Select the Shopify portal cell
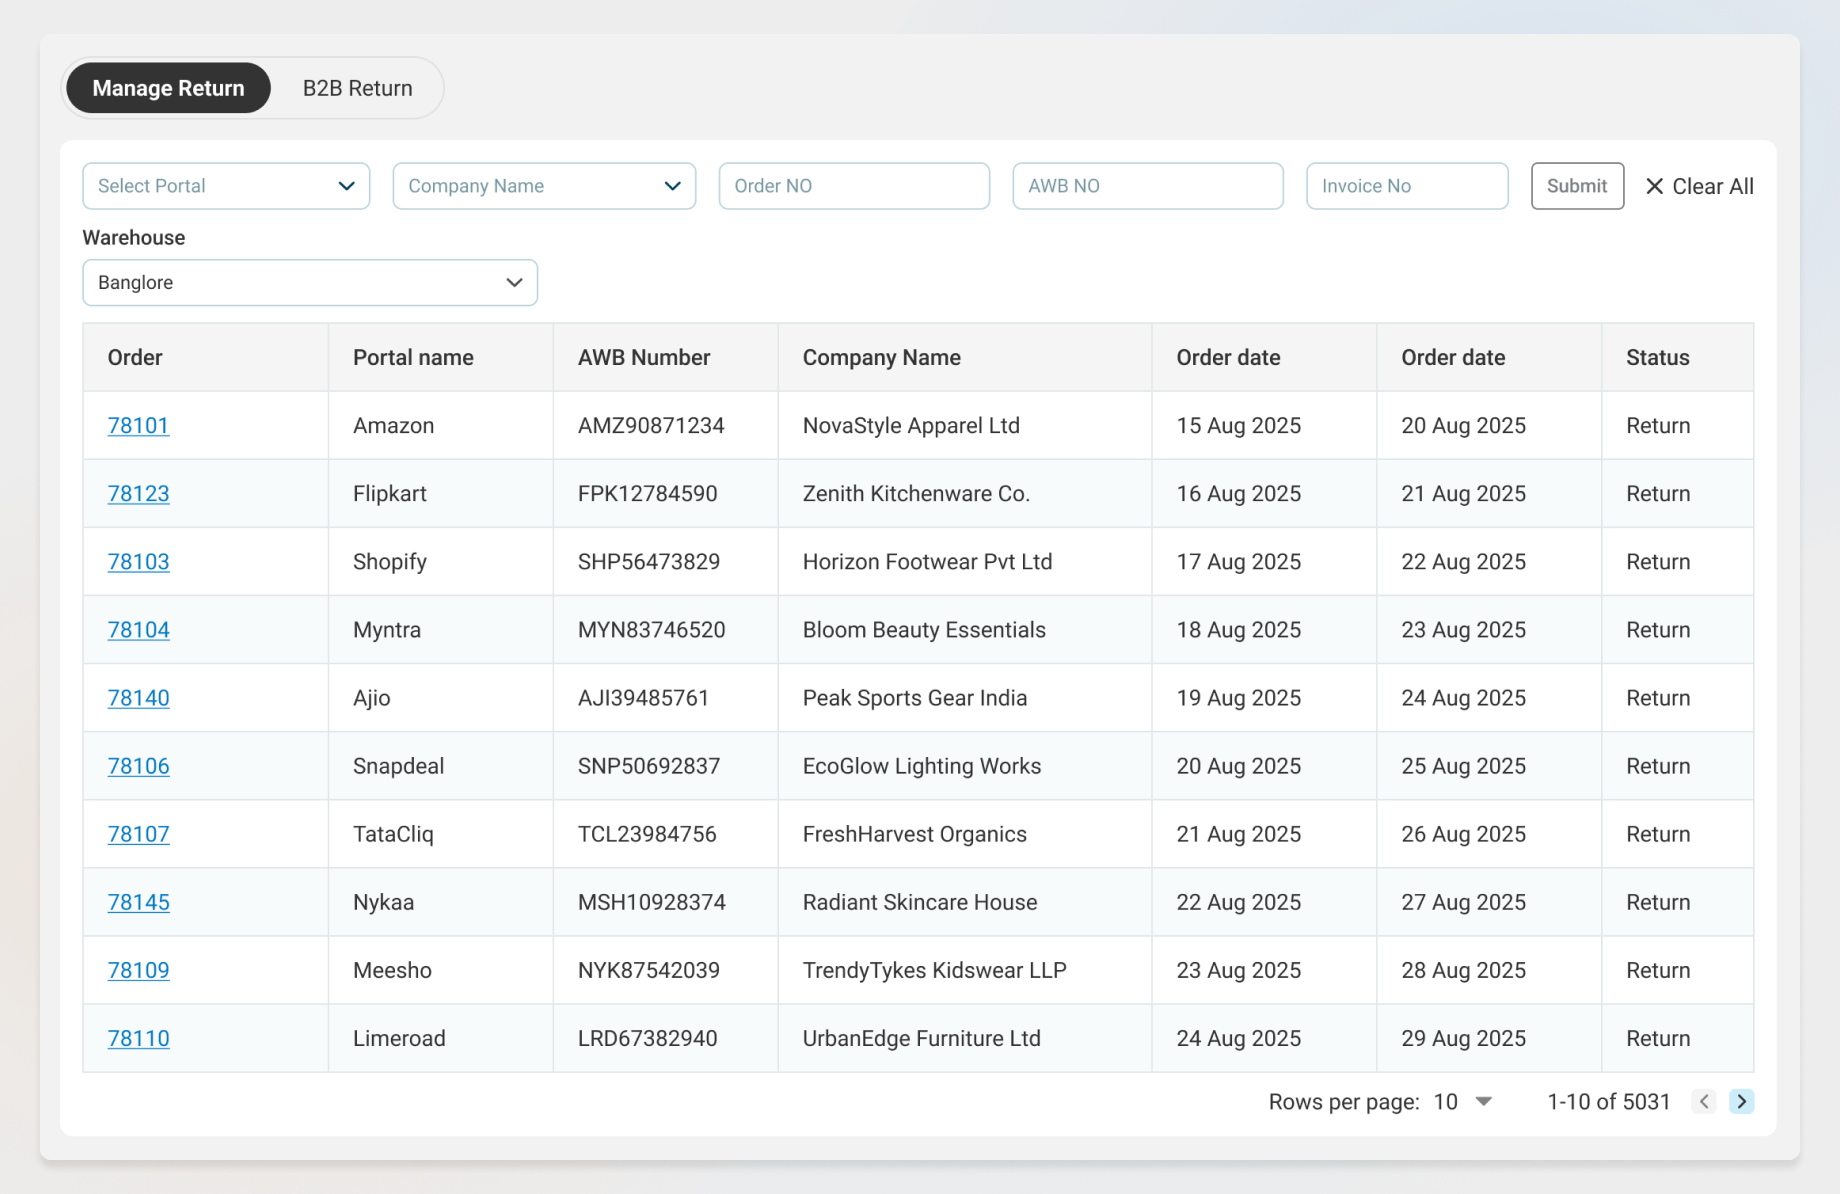 441,562
